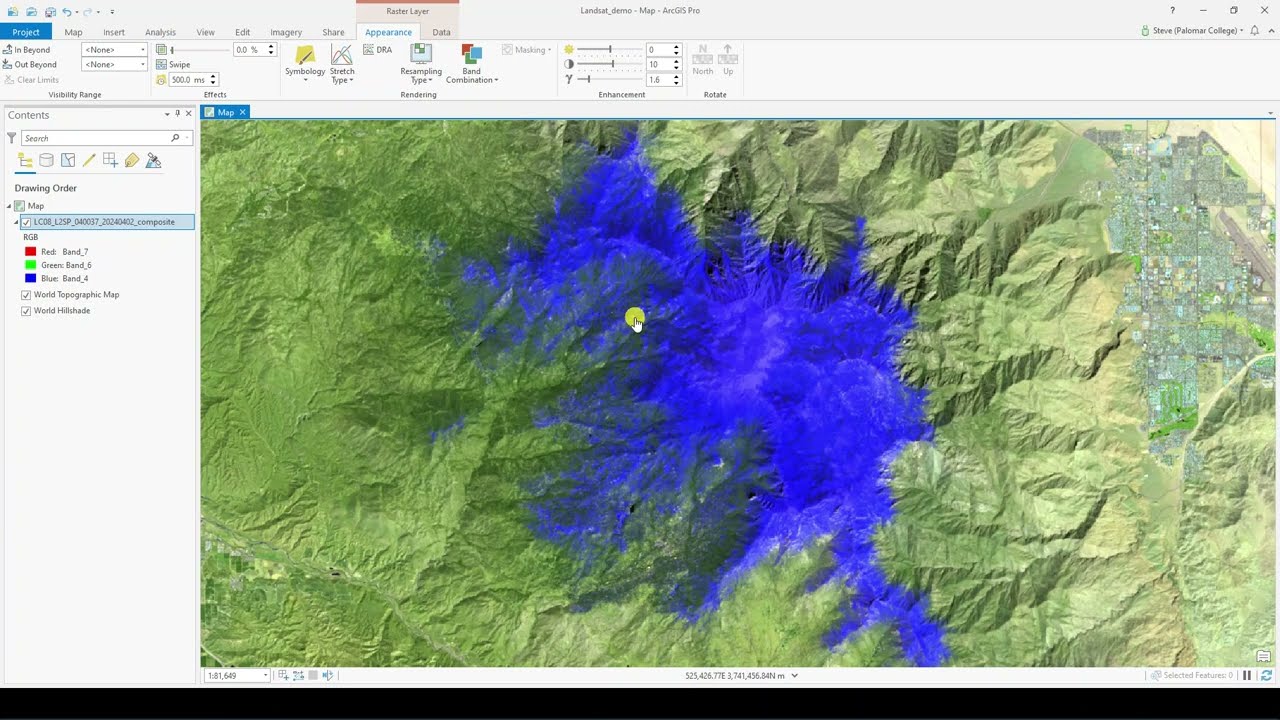Image resolution: width=1280 pixels, height=720 pixels.
Task: Open the map scale 1:81,649 dropdown
Action: (265, 676)
